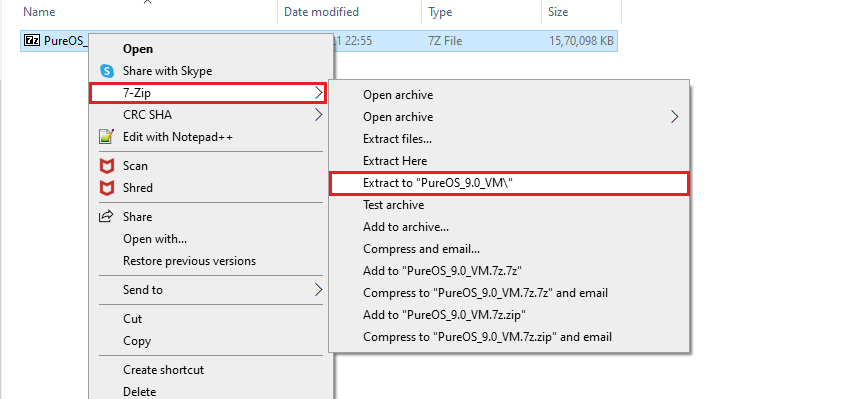Expand the 7-Zip submenu arrow
The image size is (857, 399).
coord(319,93)
